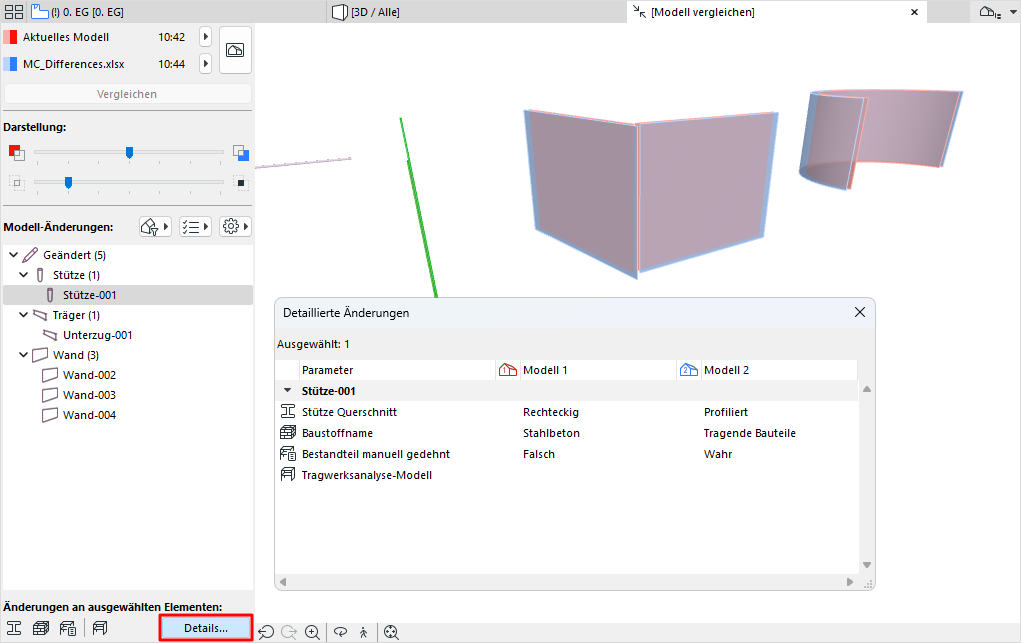Click the model balance slider handle
This screenshot has width=1021, height=643.
click(x=130, y=152)
